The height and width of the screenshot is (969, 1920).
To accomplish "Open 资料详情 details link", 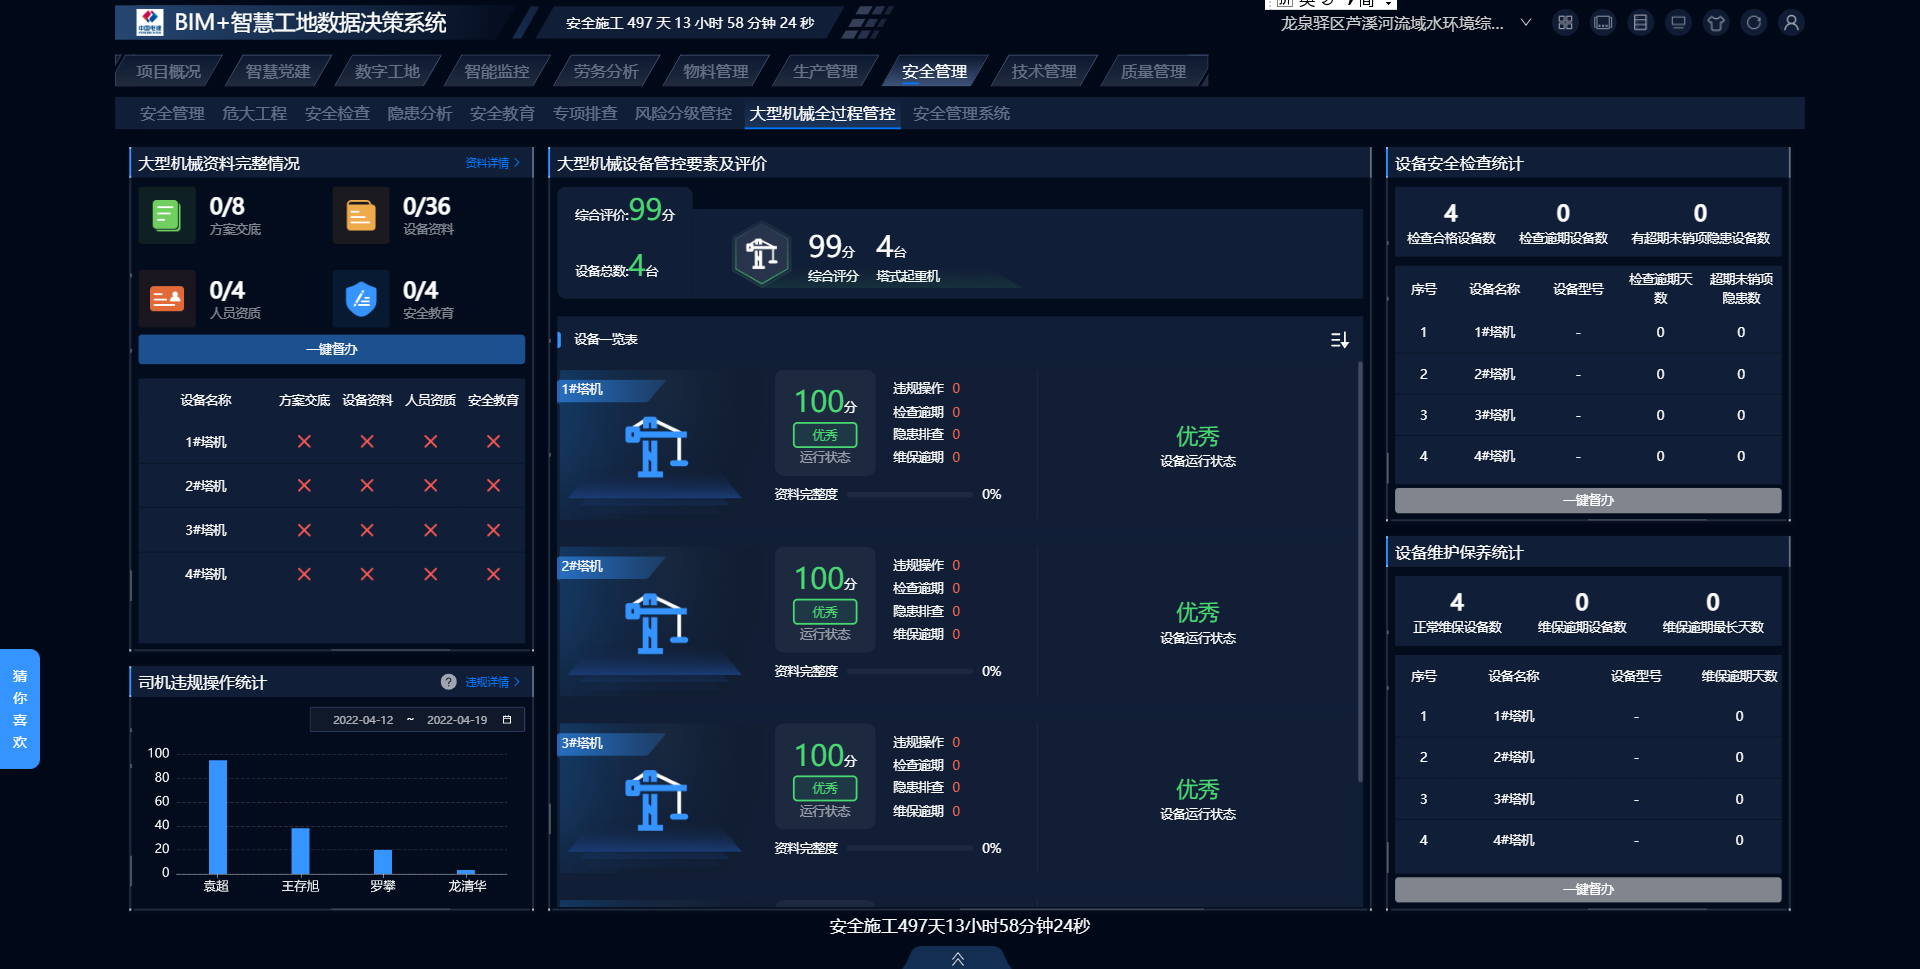I will click(492, 163).
